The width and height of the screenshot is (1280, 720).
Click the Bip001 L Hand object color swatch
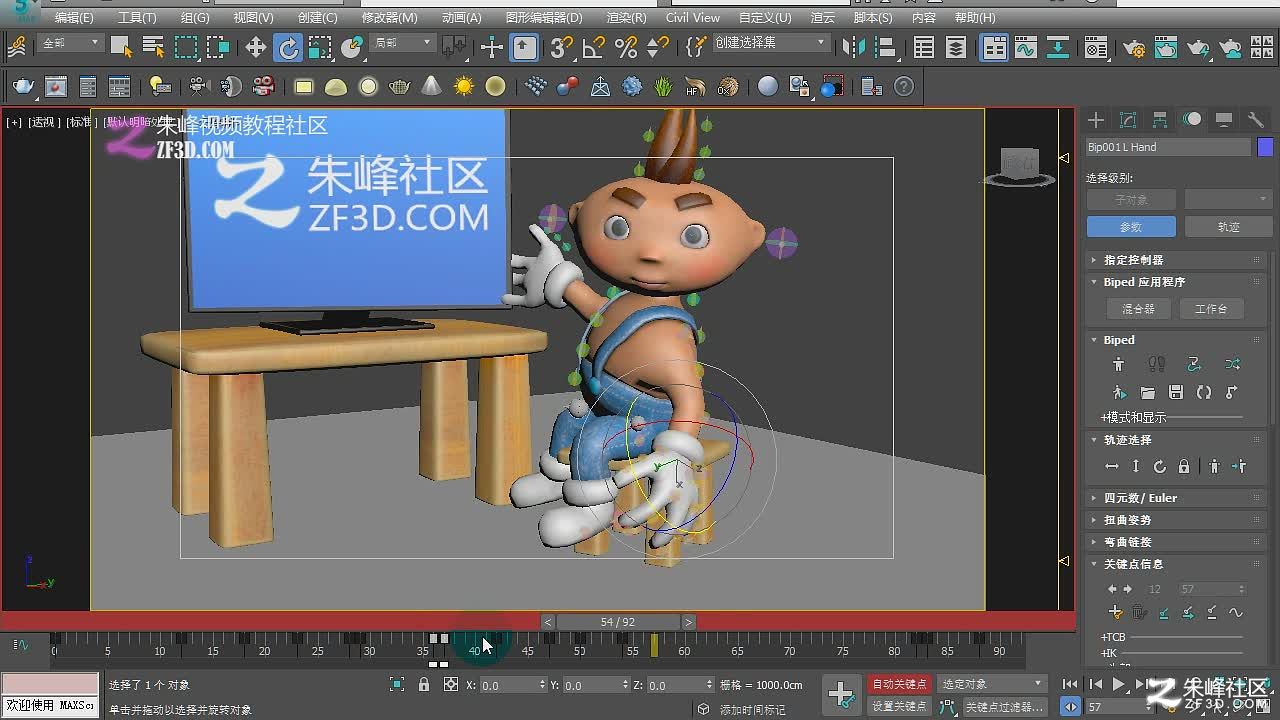point(1265,147)
